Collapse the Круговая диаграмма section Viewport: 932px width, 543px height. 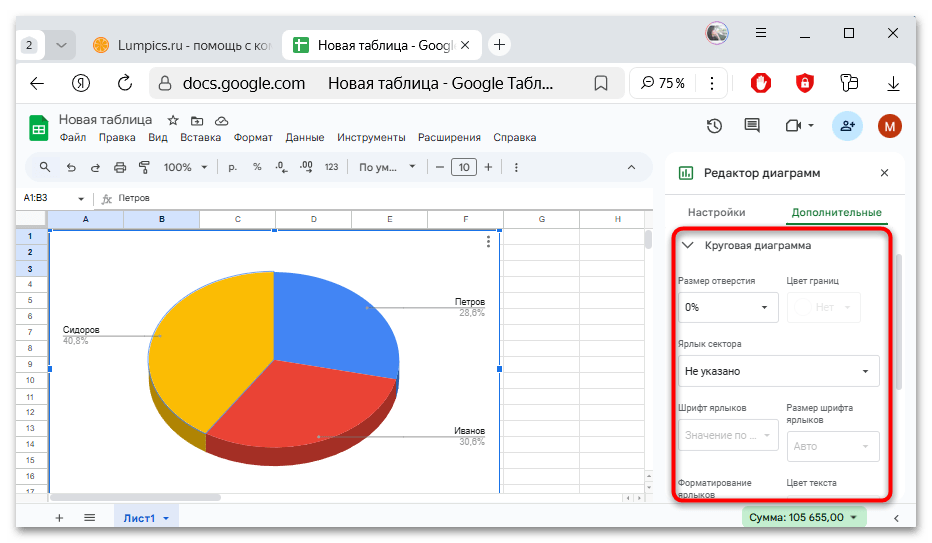coord(687,245)
